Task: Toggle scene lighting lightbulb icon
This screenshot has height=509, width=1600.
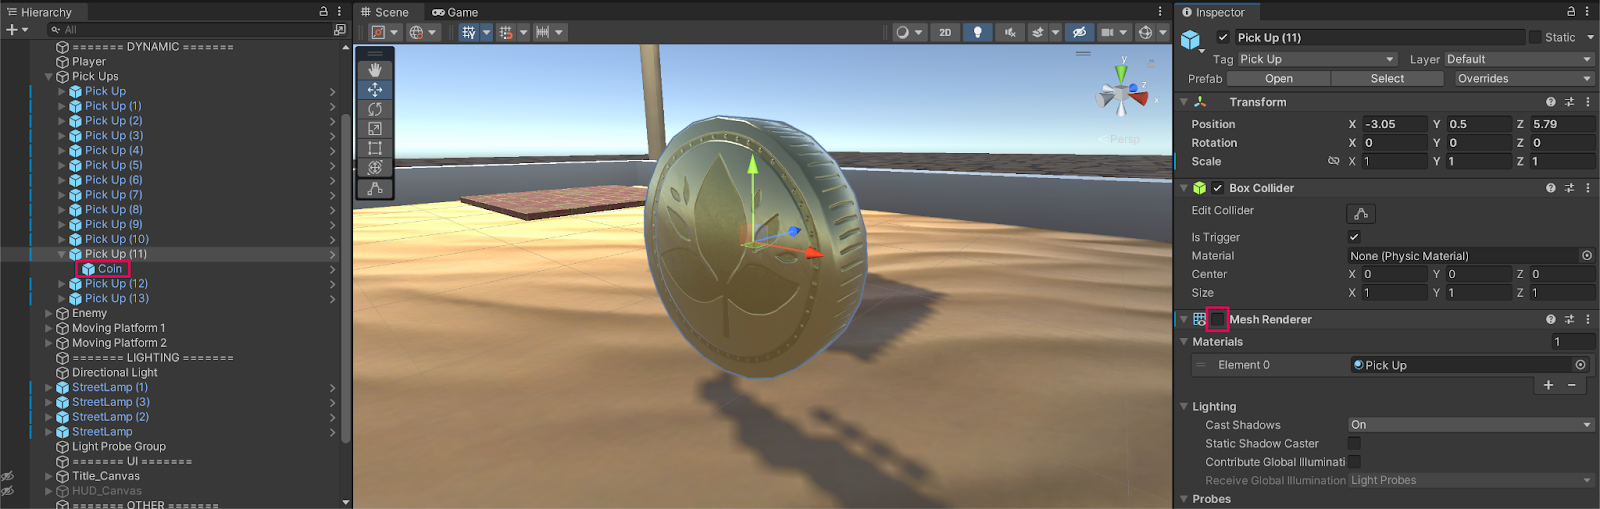Action: (978, 32)
